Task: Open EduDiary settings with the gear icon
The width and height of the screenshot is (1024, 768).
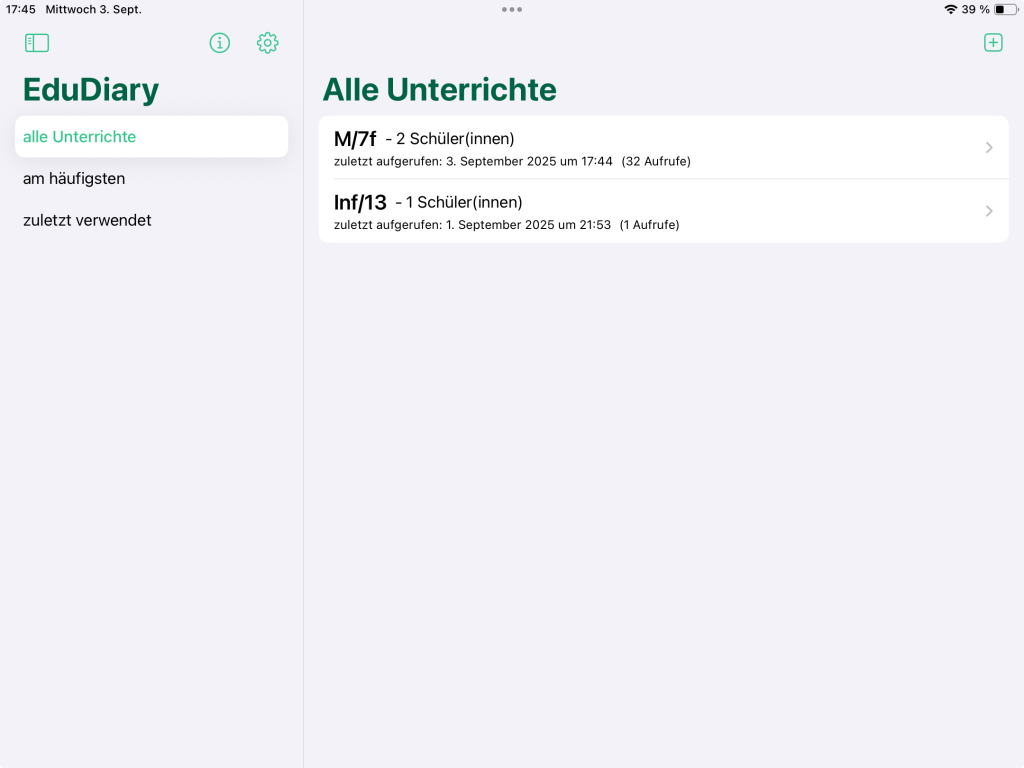Action: point(267,43)
